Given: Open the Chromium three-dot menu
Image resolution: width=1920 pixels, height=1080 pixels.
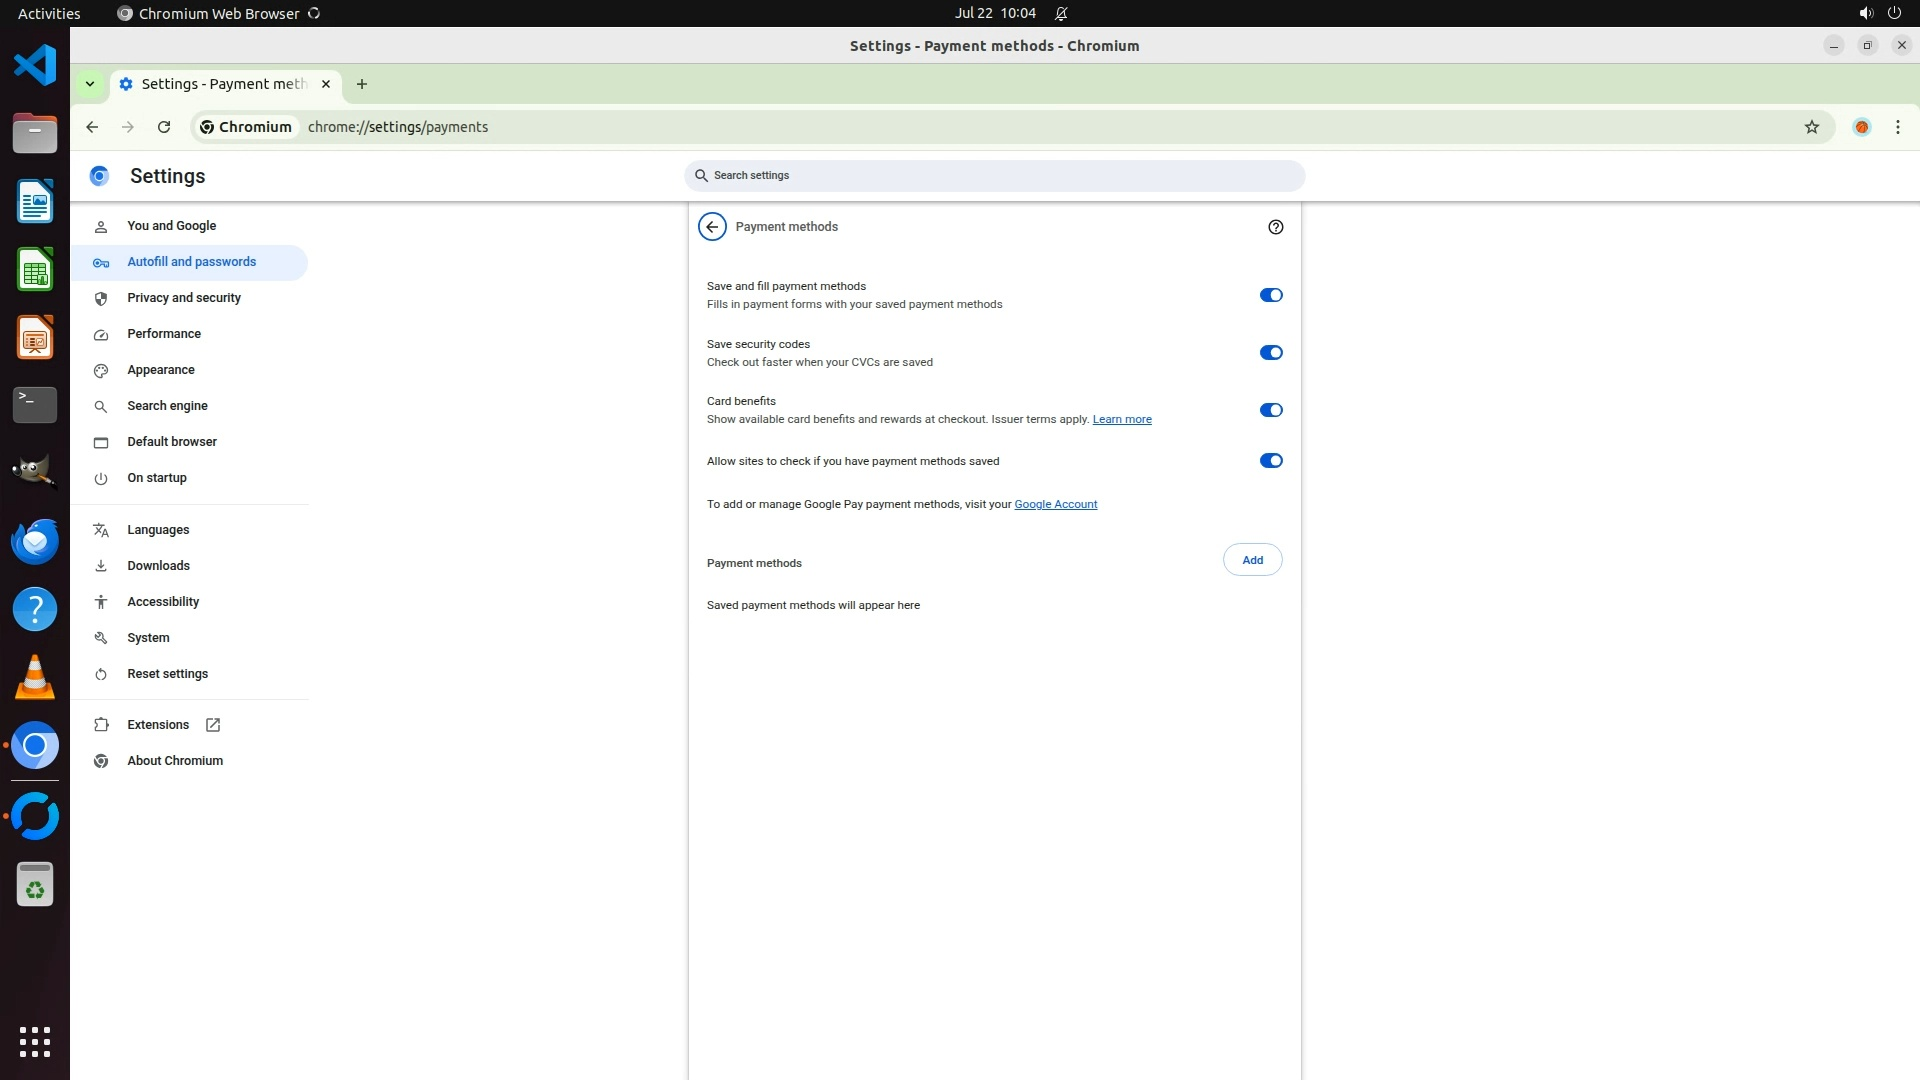Looking at the screenshot, I should [1897, 127].
